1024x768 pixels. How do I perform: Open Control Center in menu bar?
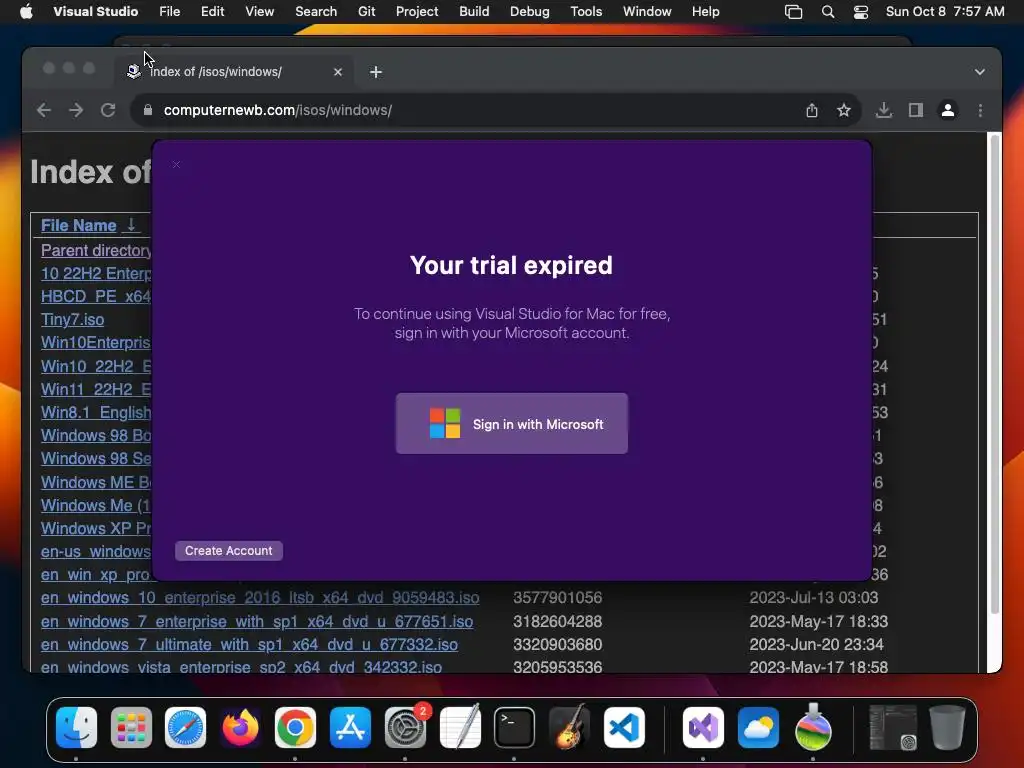[x=861, y=12]
